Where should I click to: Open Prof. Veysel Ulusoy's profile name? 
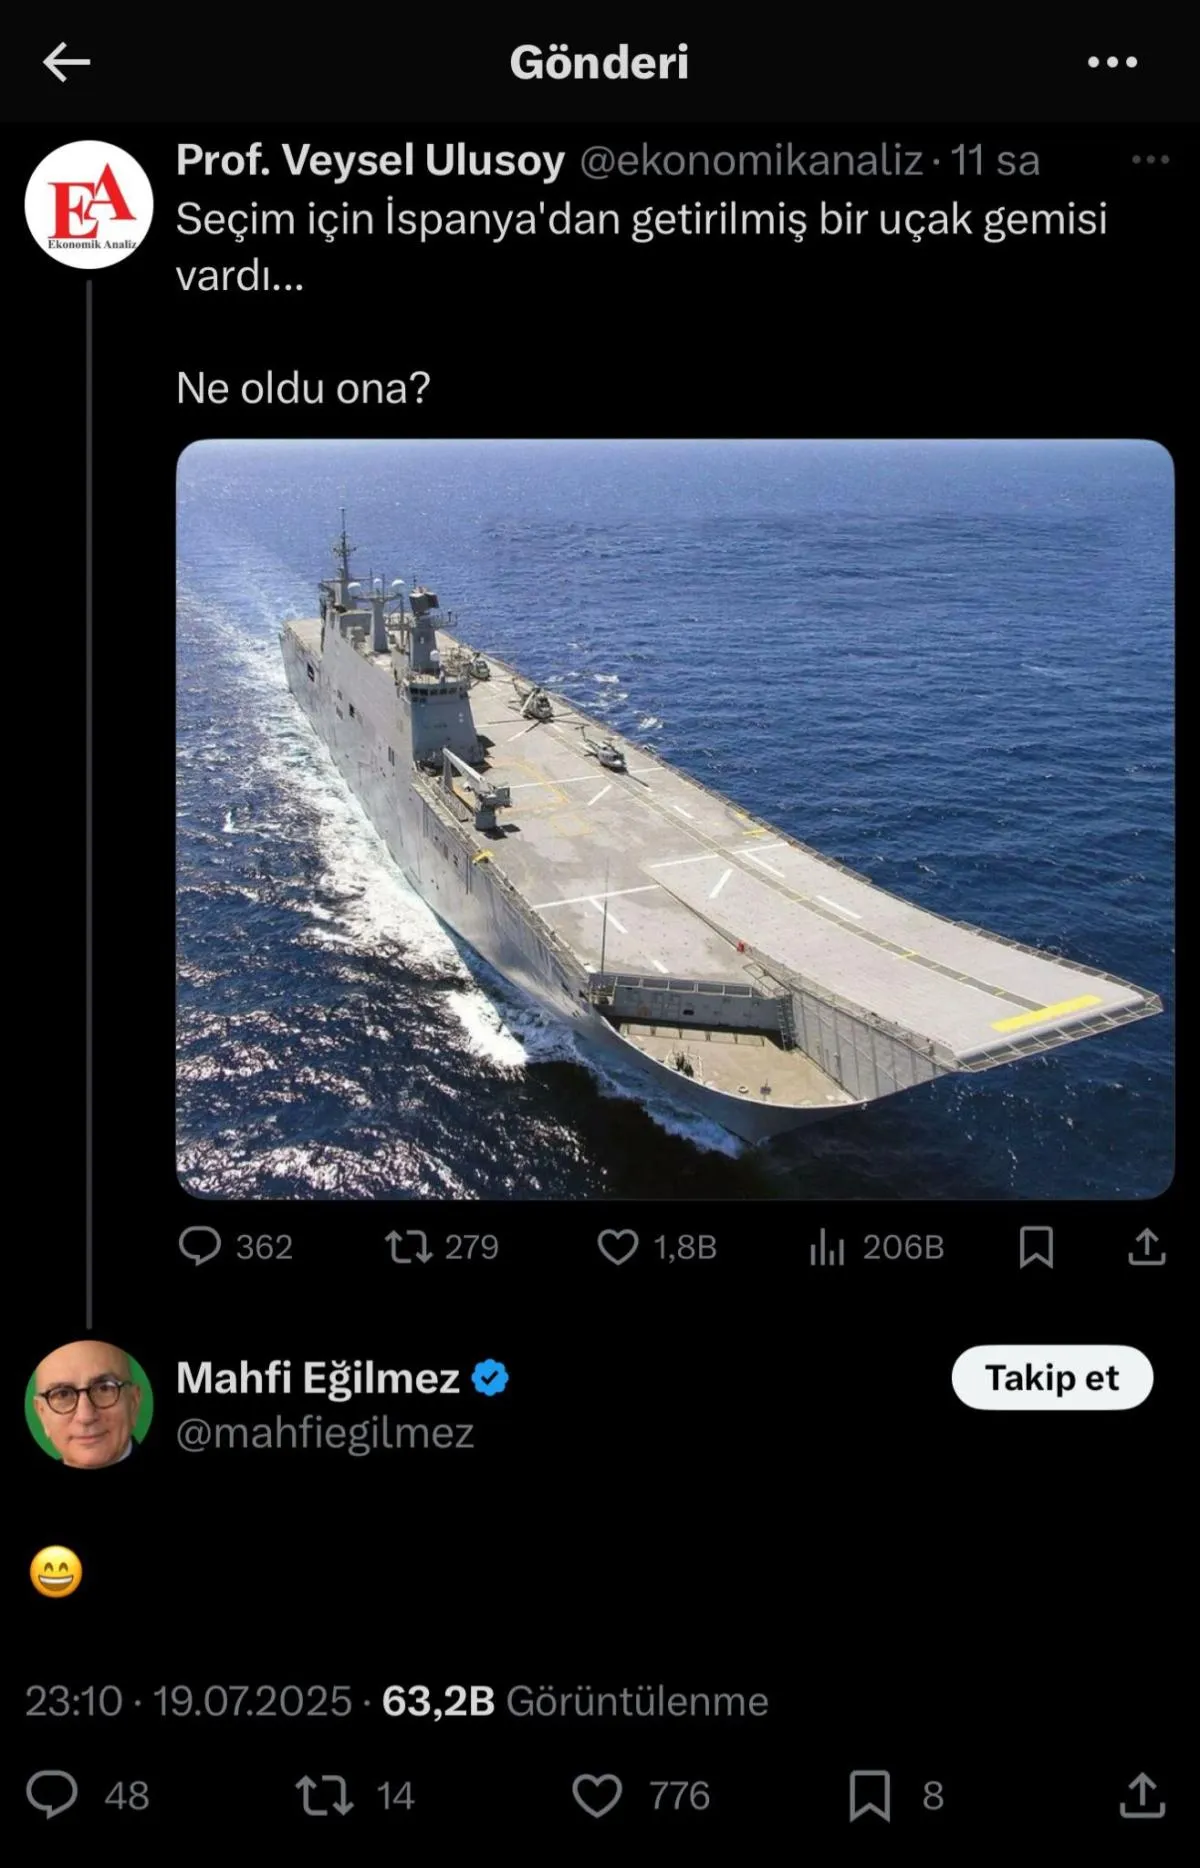point(371,160)
